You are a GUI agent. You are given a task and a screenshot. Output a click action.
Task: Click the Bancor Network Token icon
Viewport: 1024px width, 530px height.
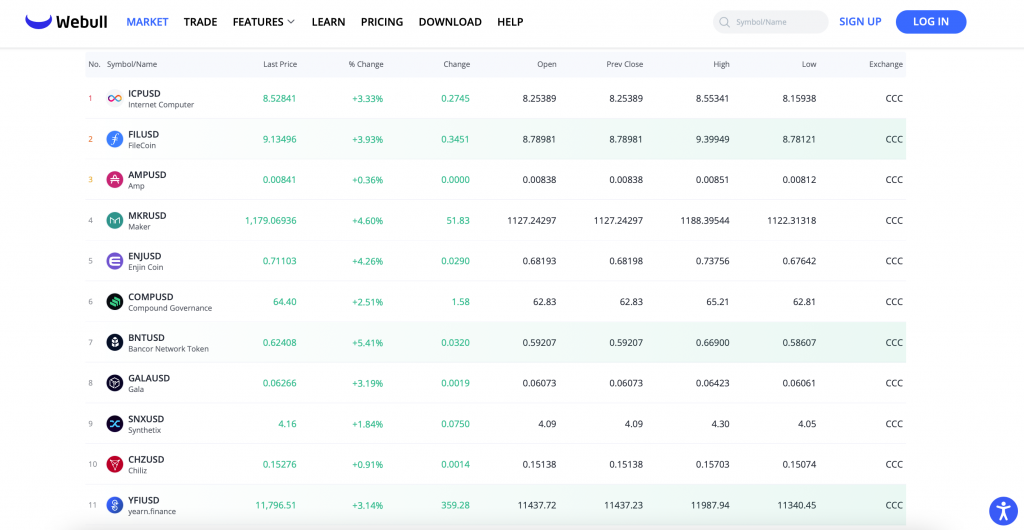[115, 342]
